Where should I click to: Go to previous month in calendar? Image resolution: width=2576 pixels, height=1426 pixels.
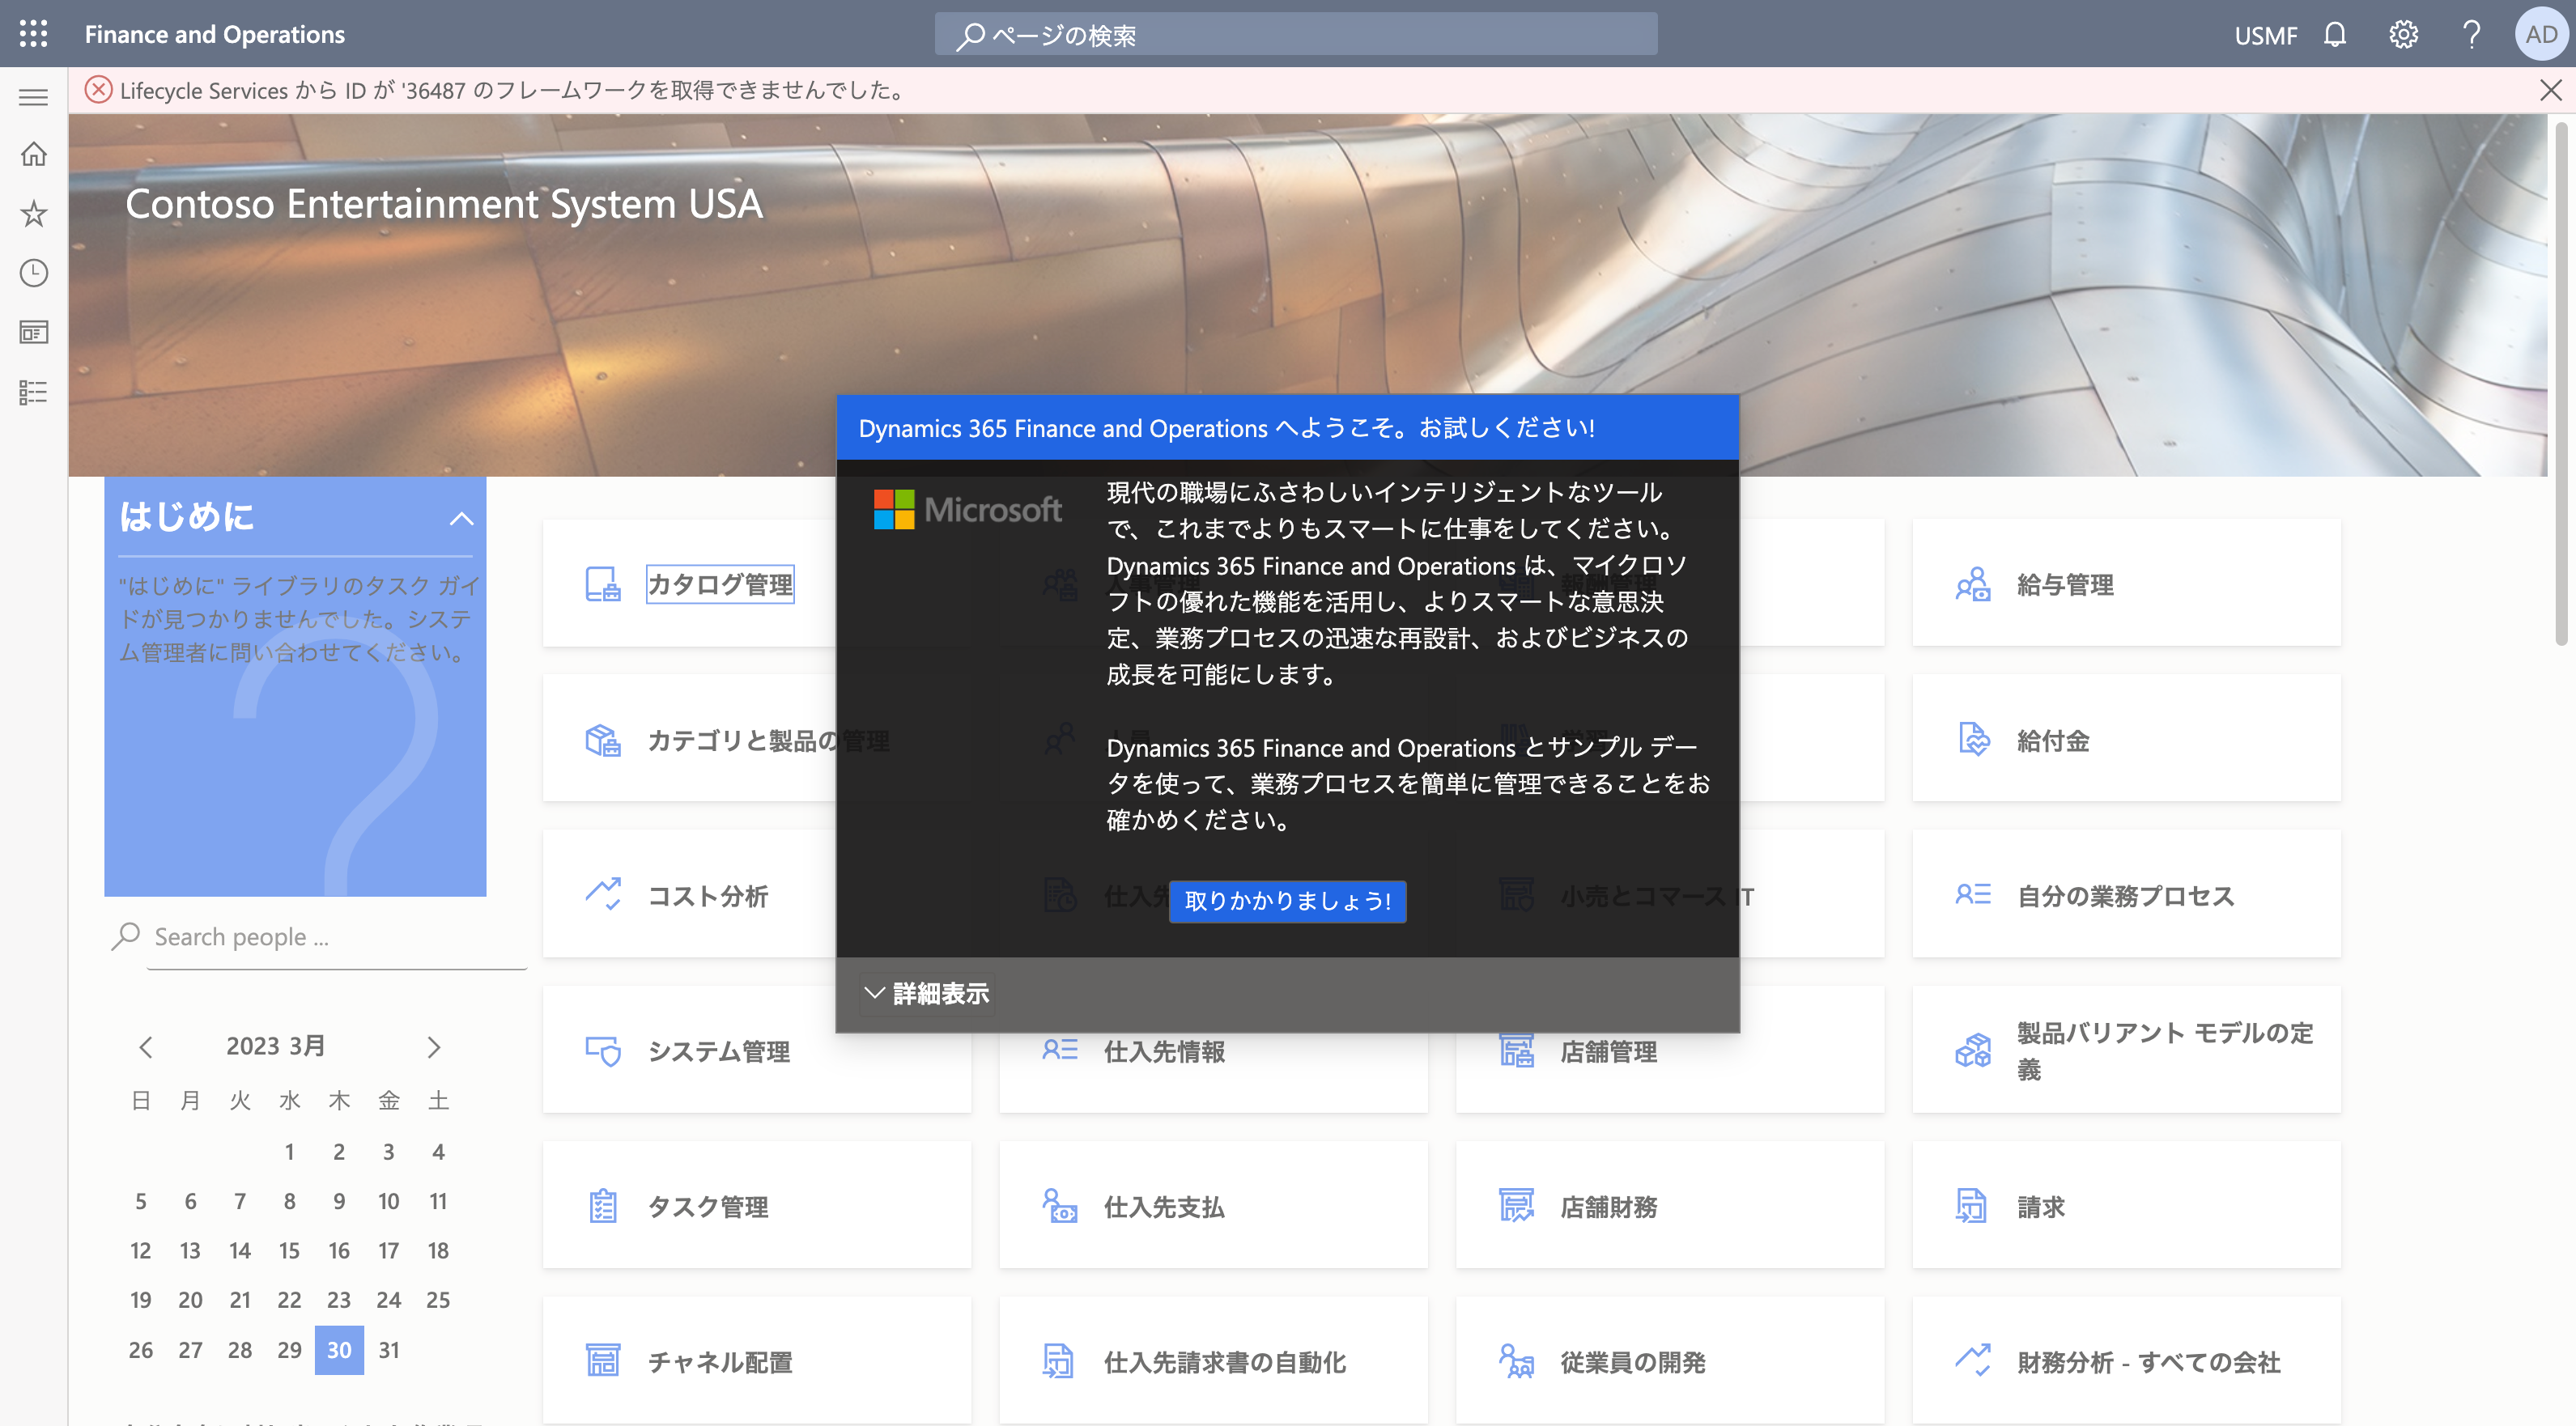pyautogui.click(x=146, y=1047)
